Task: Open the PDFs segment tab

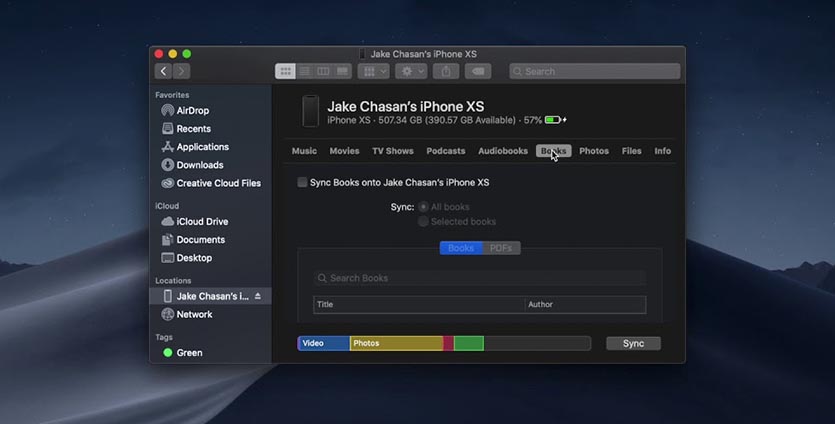Action: coord(501,248)
